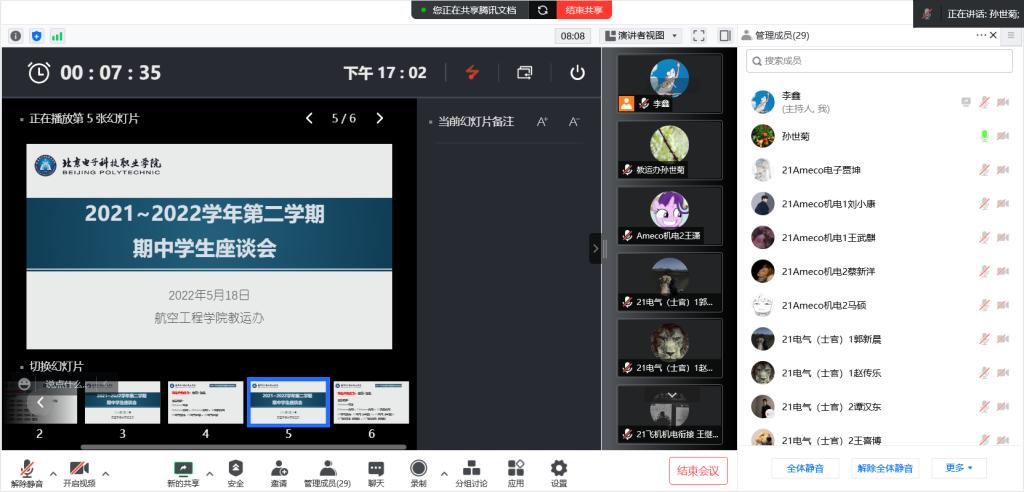This screenshot has width=1024, height=492.
Task: Unmute microphone via 解除静音
Action: pos(27,468)
